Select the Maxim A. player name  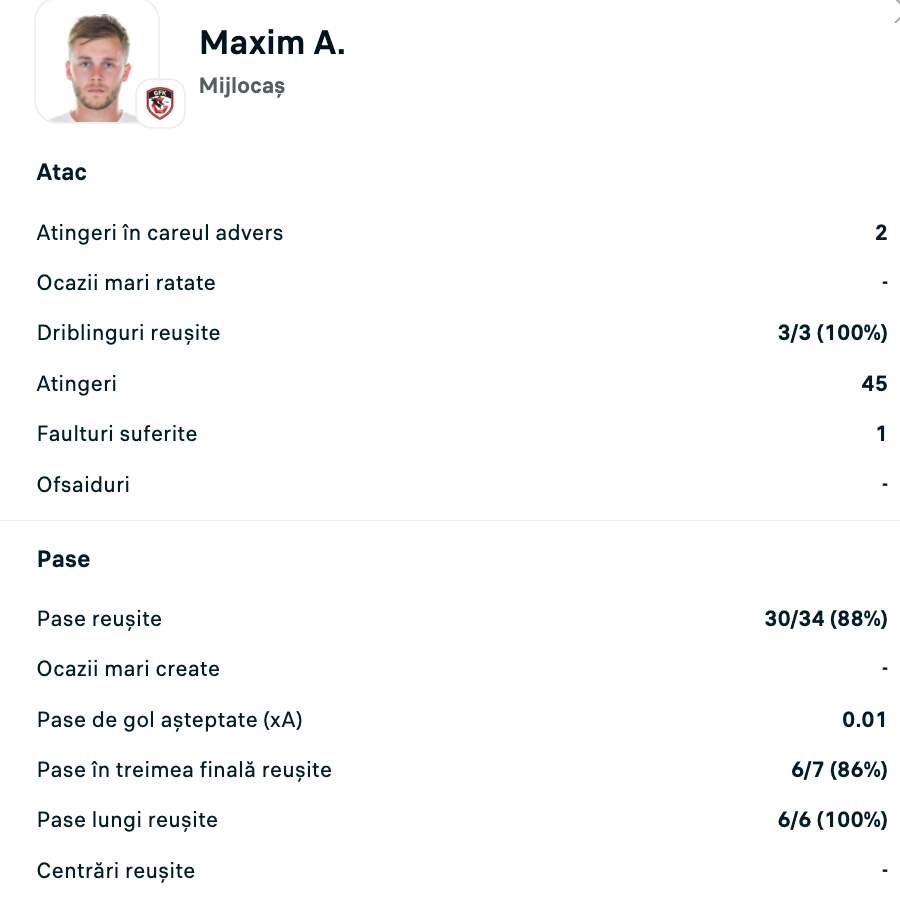coord(271,43)
